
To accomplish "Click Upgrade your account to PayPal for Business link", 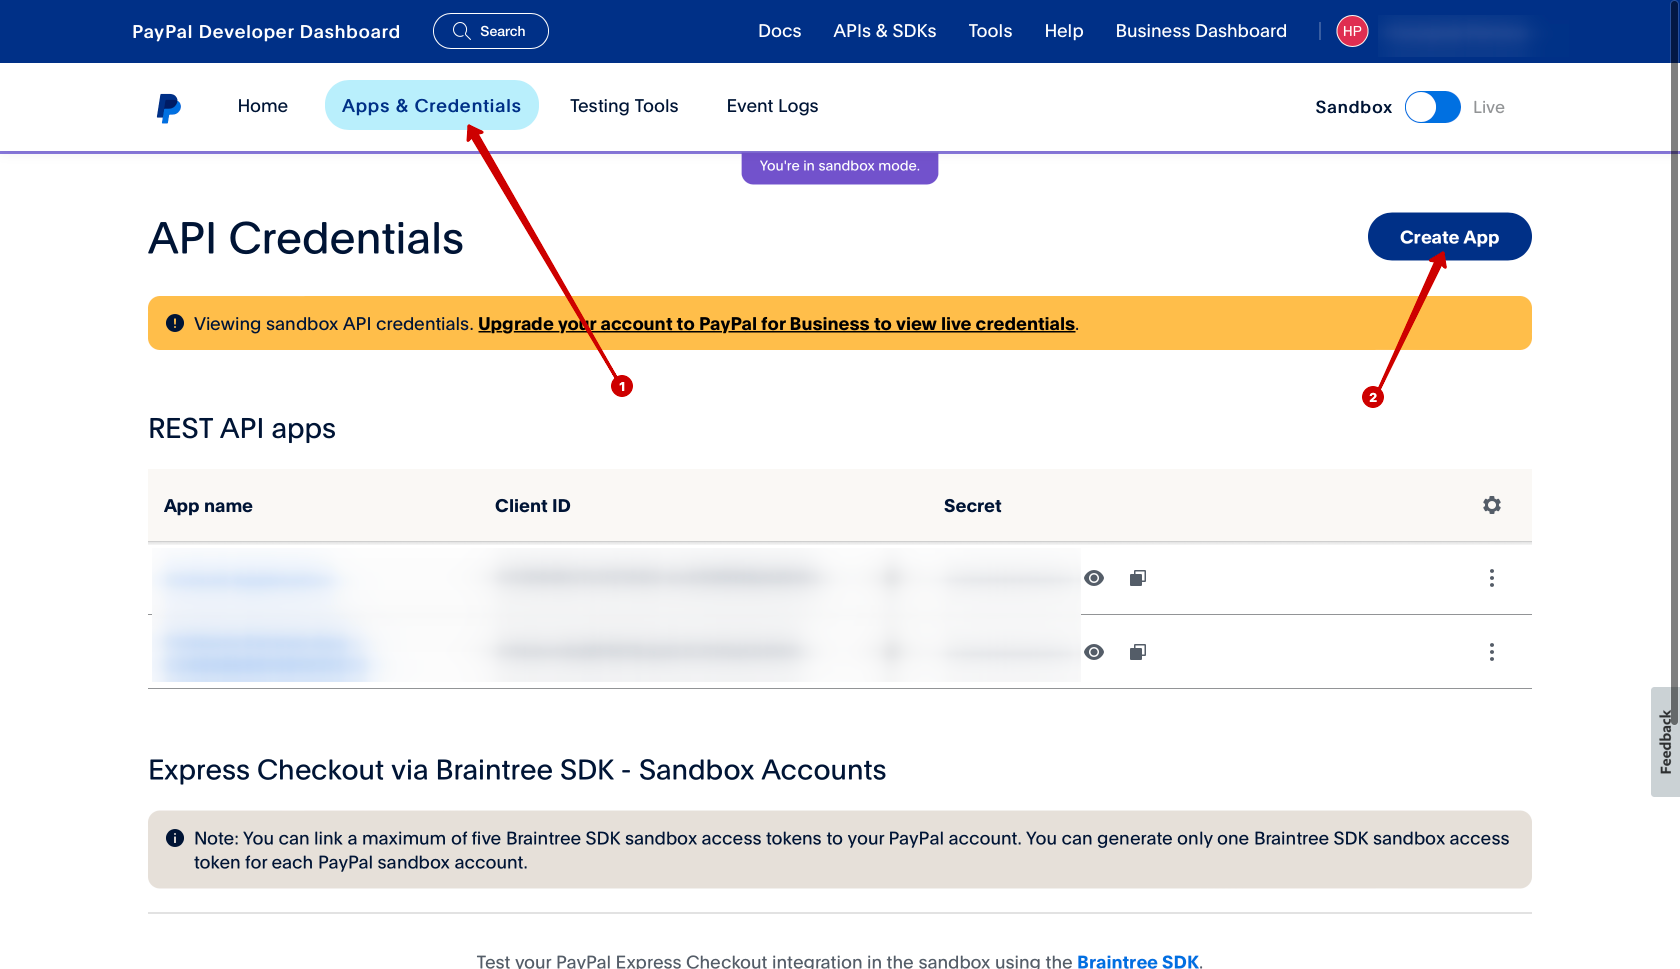I will (777, 324).
